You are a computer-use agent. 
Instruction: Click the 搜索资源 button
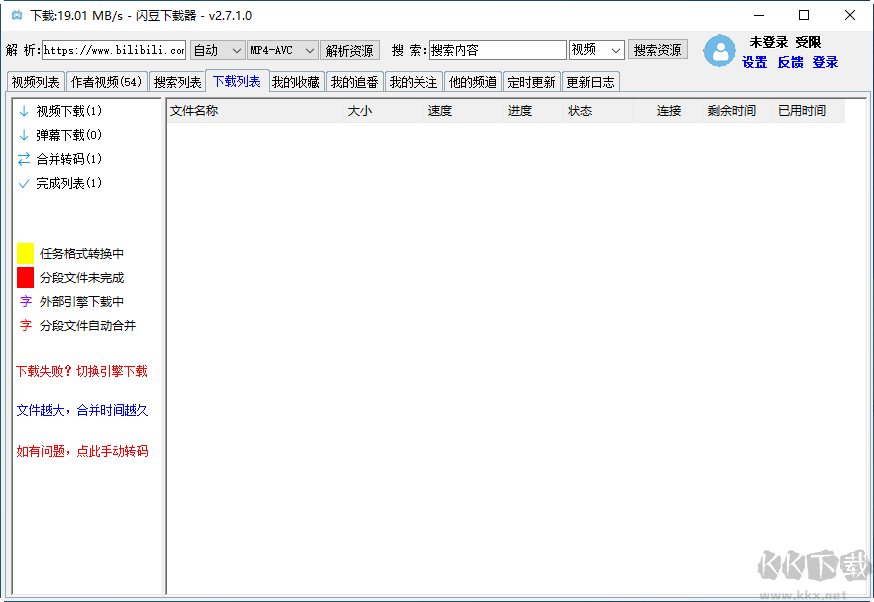tap(658, 50)
